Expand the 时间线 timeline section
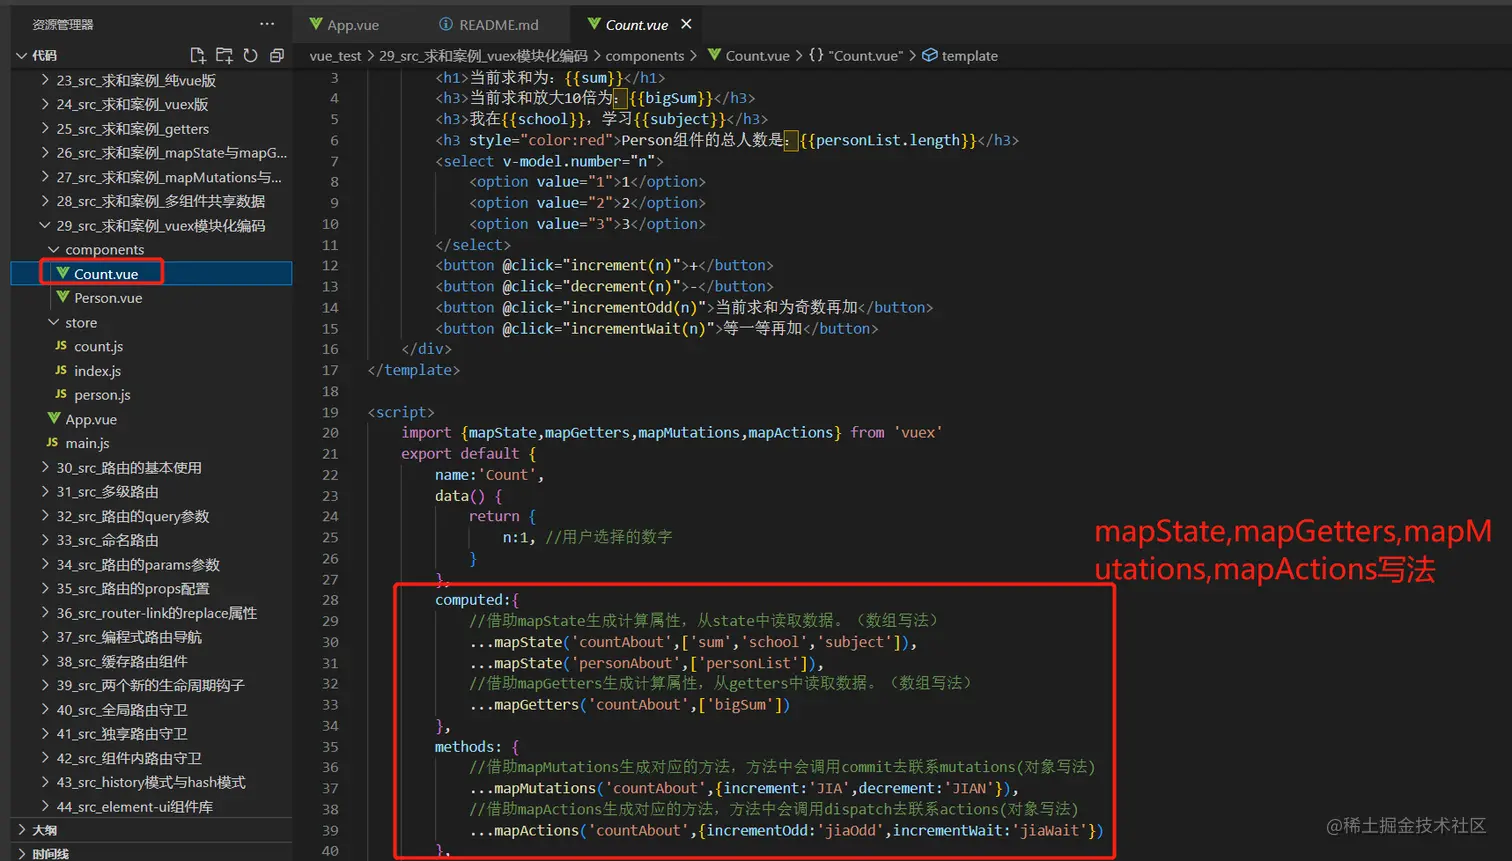Viewport: 1512px width, 861px height. tap(21, 854)
